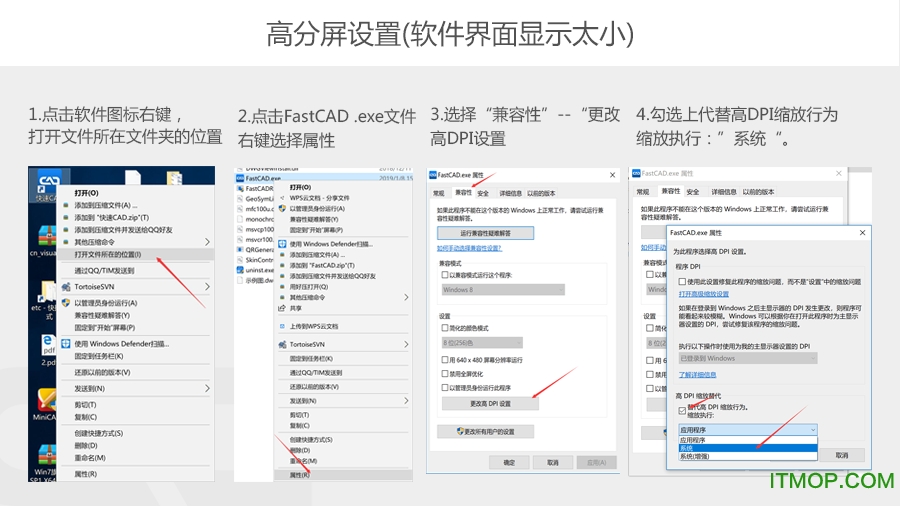This screenshot has width=900, height=506.
Task: Click WPS cloud icon beside 上传到WPS云文档
Action: (282, 326)
